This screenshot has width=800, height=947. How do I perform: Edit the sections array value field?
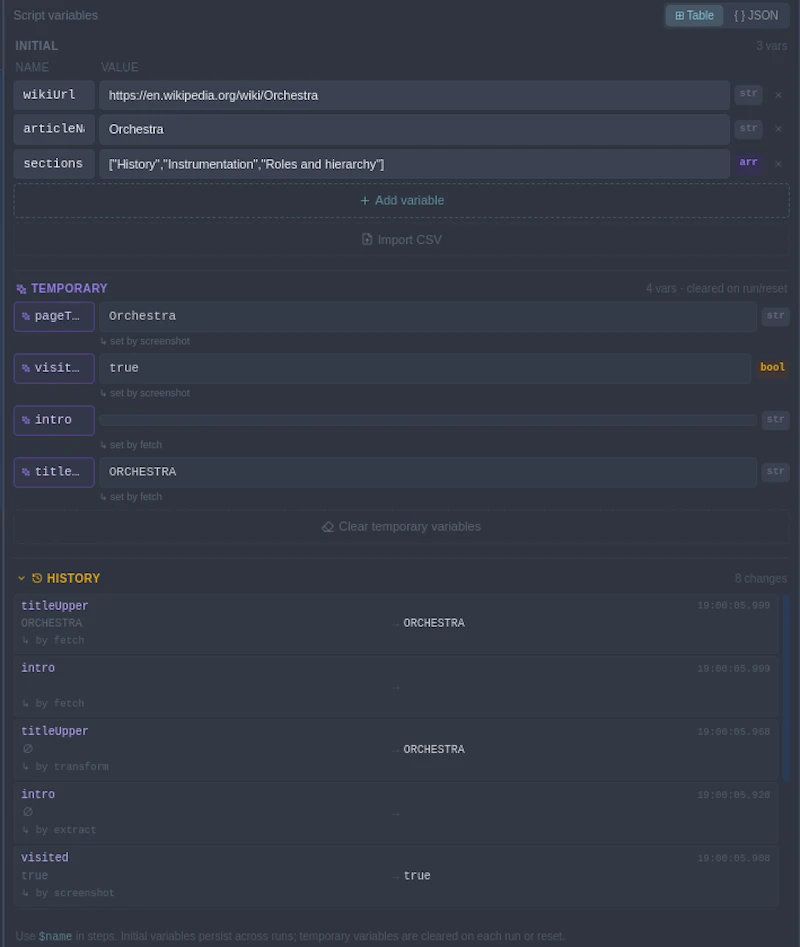coord(414,164)
